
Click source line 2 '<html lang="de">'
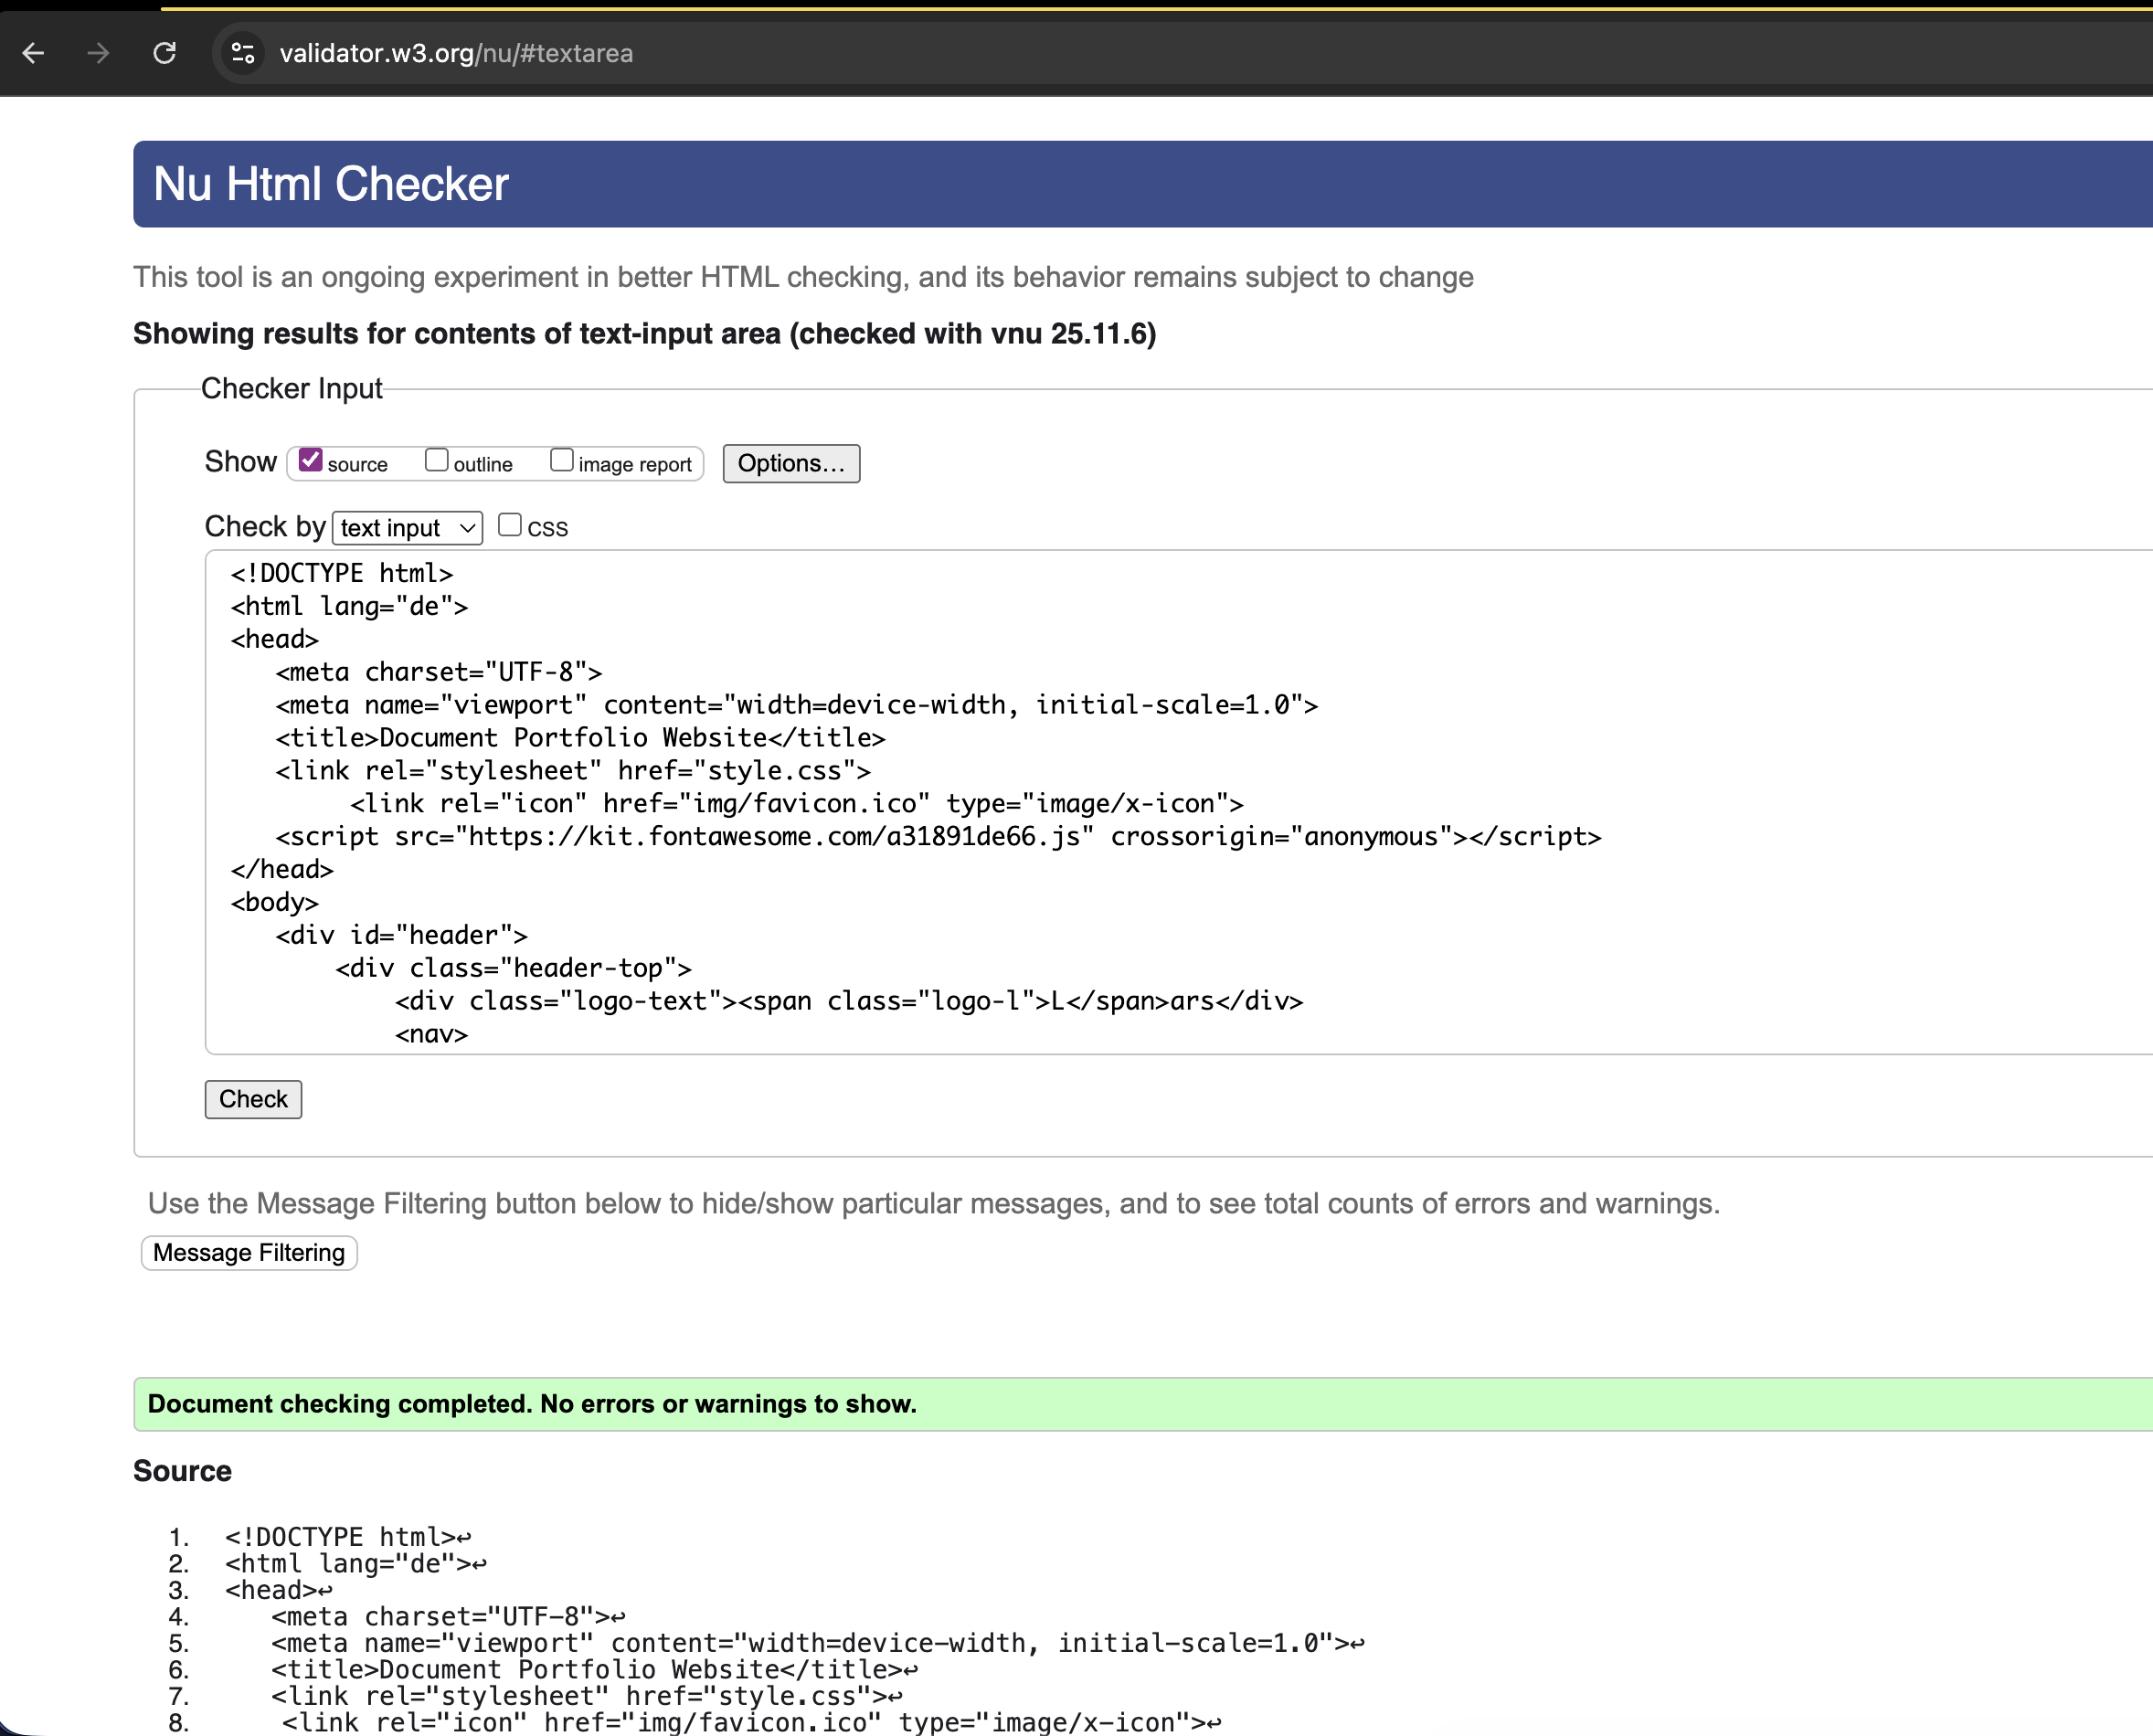356,1564
